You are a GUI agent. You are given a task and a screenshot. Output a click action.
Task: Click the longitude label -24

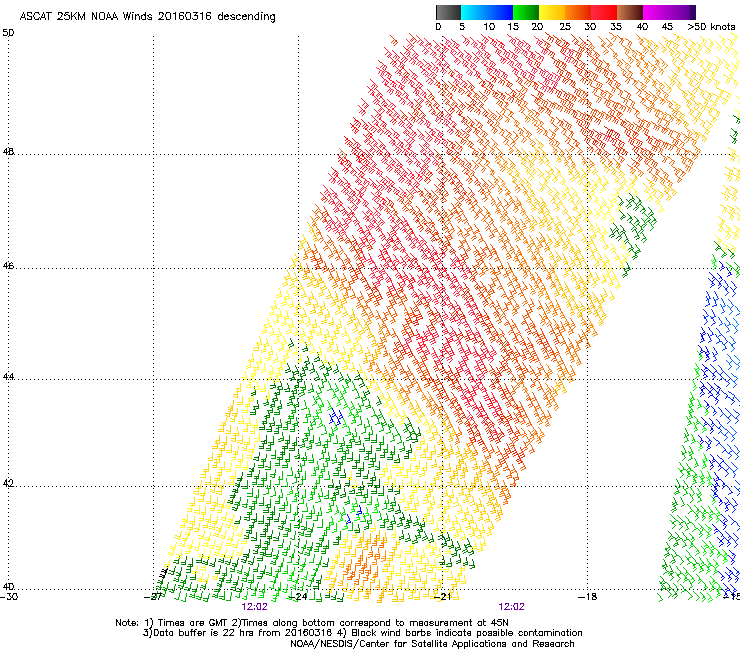coord(298,597)
